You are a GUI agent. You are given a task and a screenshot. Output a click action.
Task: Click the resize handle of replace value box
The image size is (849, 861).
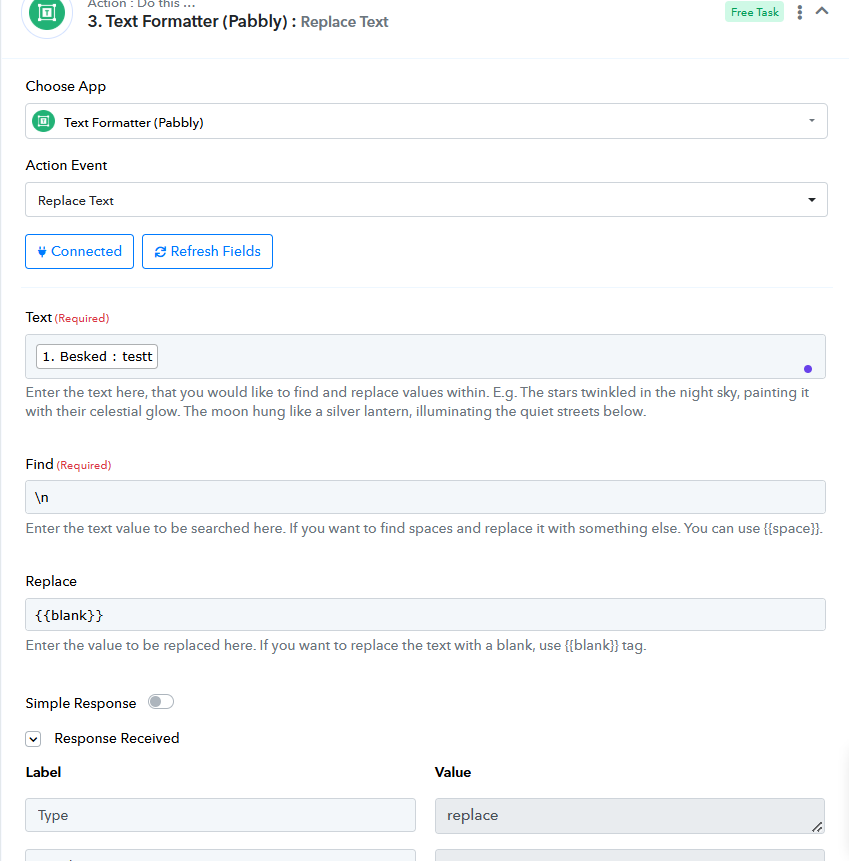click(x=817, y=827)
